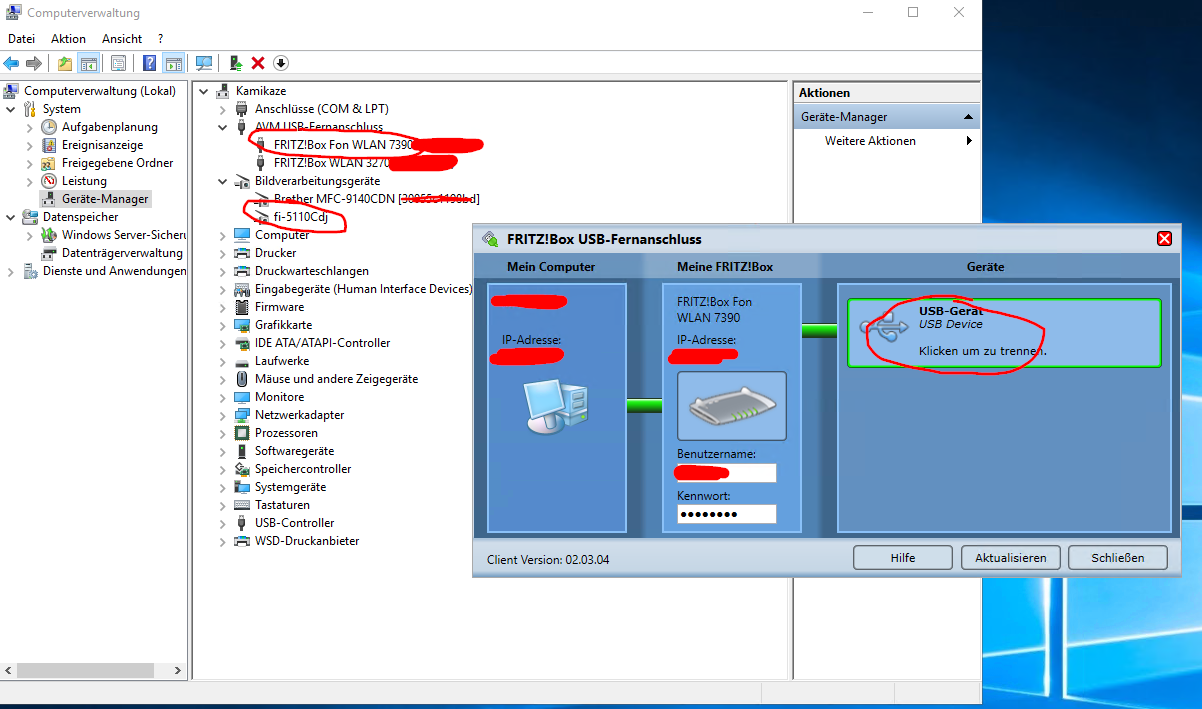1202x709 pixels.
Task: Select the Speichercontroller category
Action: [x=303, y=469]
